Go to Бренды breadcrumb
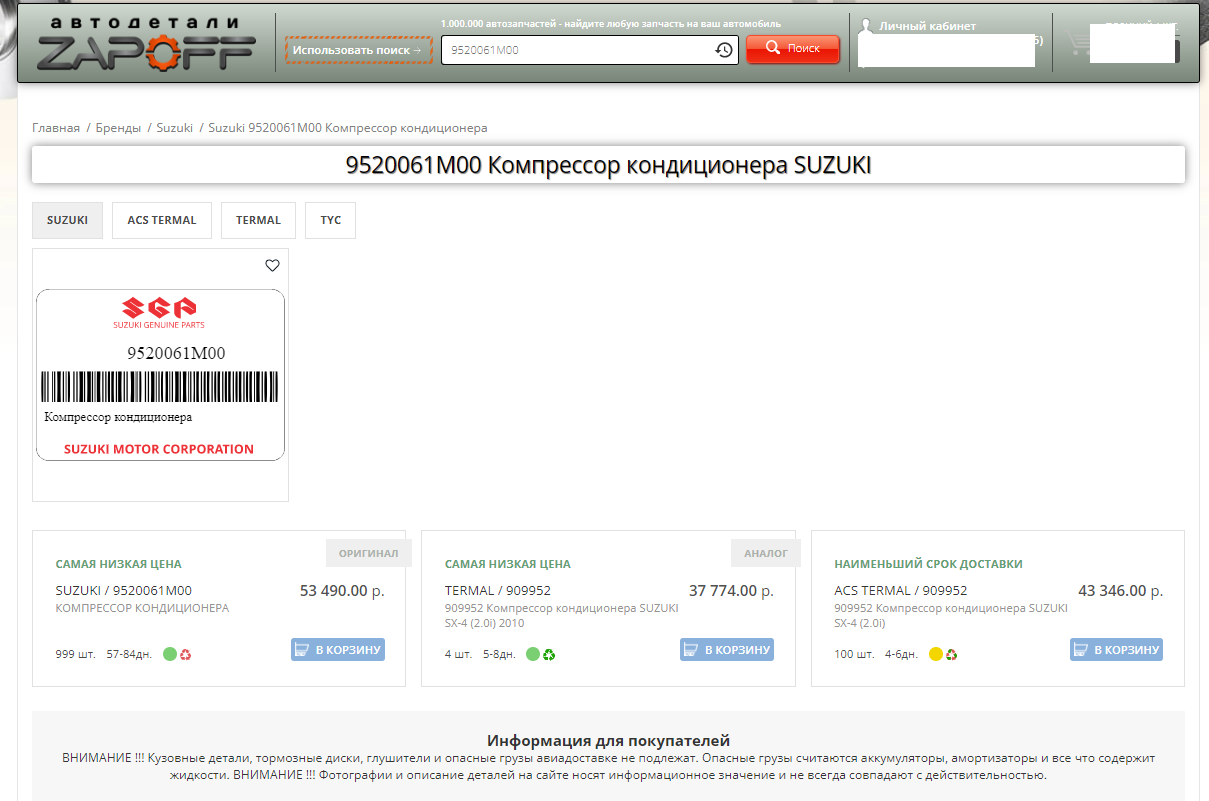This screenshot has height=801, width=1209. 118,128
